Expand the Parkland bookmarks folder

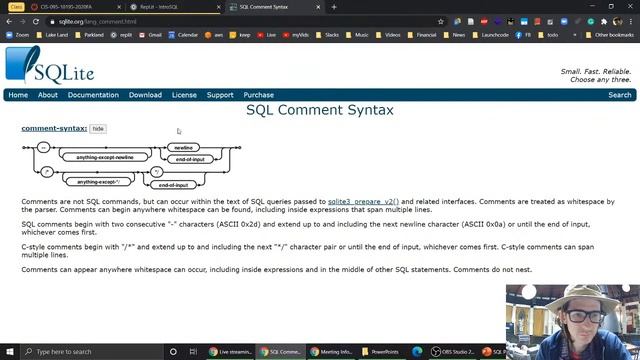coord(89,35)
